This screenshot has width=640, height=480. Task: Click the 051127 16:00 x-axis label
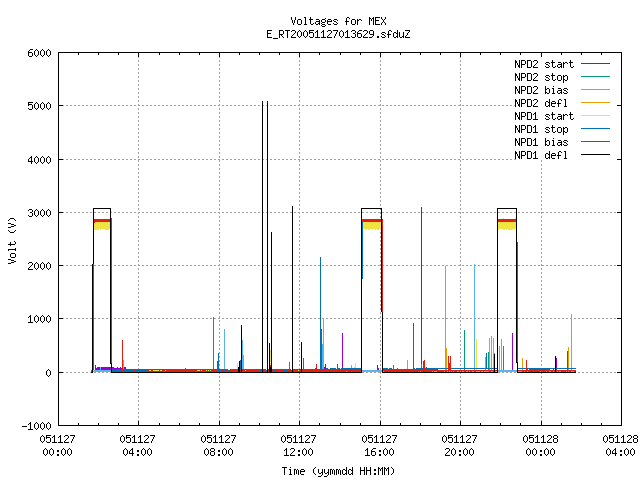tap(379, 446)
